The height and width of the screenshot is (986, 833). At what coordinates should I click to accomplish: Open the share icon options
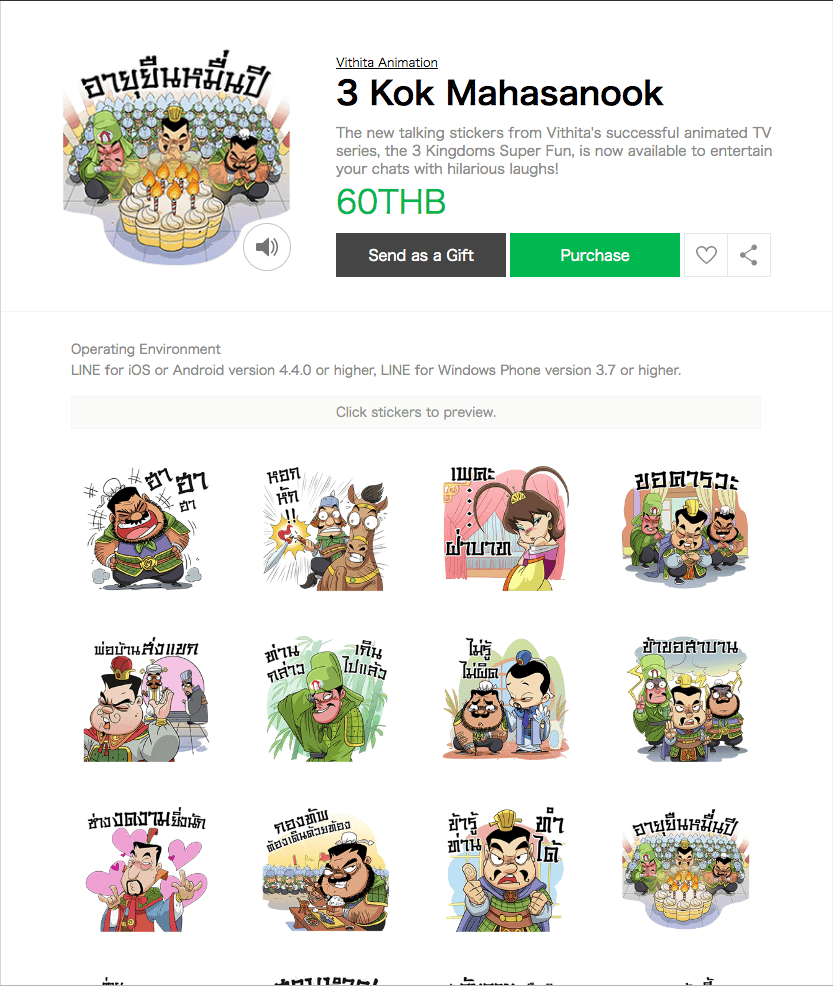749,255
